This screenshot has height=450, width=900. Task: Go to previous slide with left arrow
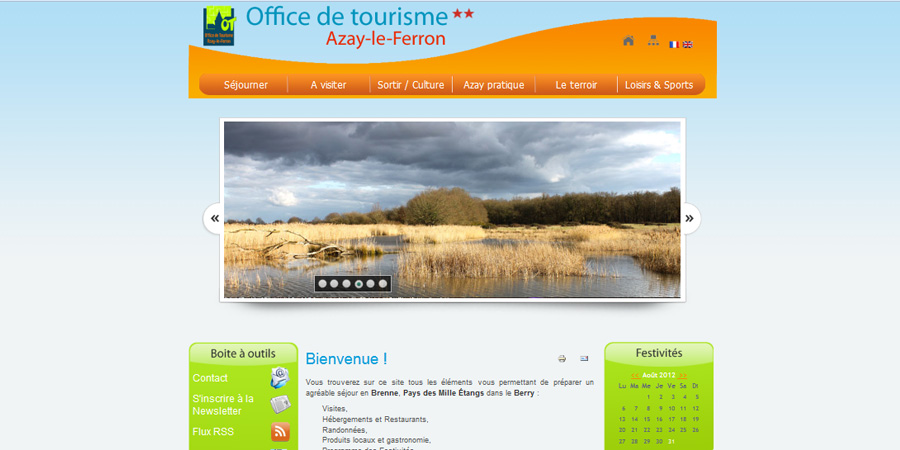coord(214,218)
